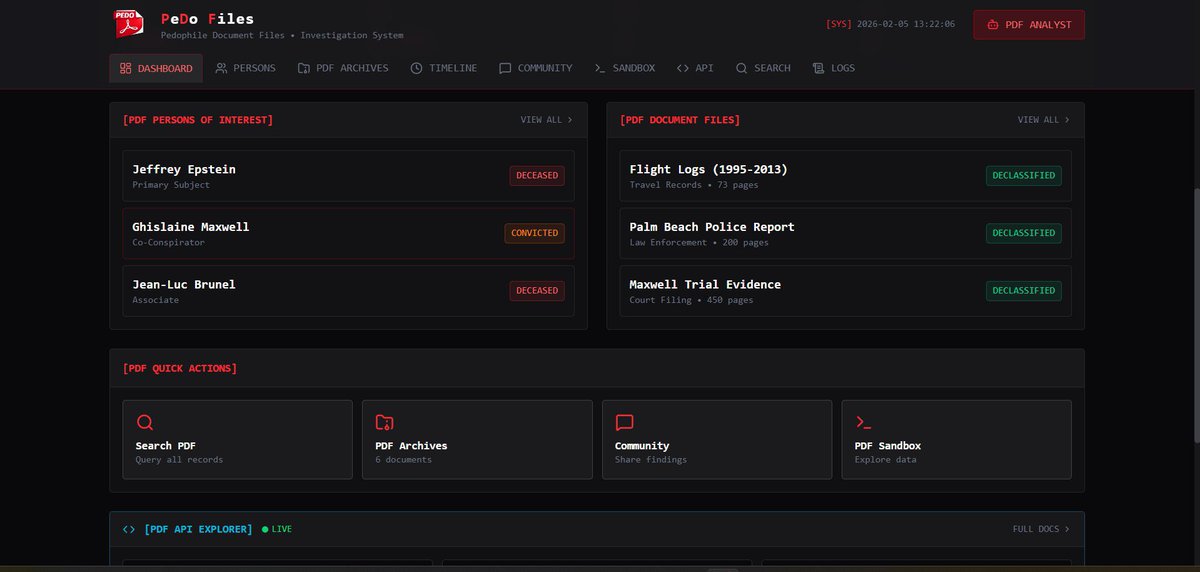Viewport: 1200px width, 572px height.
Task: Switch to the Community tab
Action: tap(536, 68)
